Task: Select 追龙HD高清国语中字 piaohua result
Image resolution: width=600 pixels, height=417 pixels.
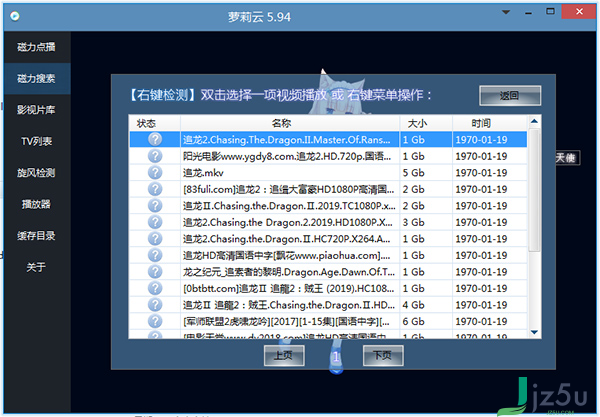Action: [x=328, y=255]
